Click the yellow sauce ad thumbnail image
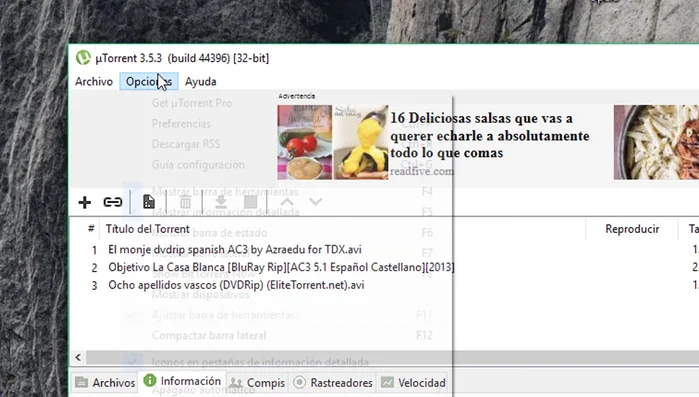 361,142
